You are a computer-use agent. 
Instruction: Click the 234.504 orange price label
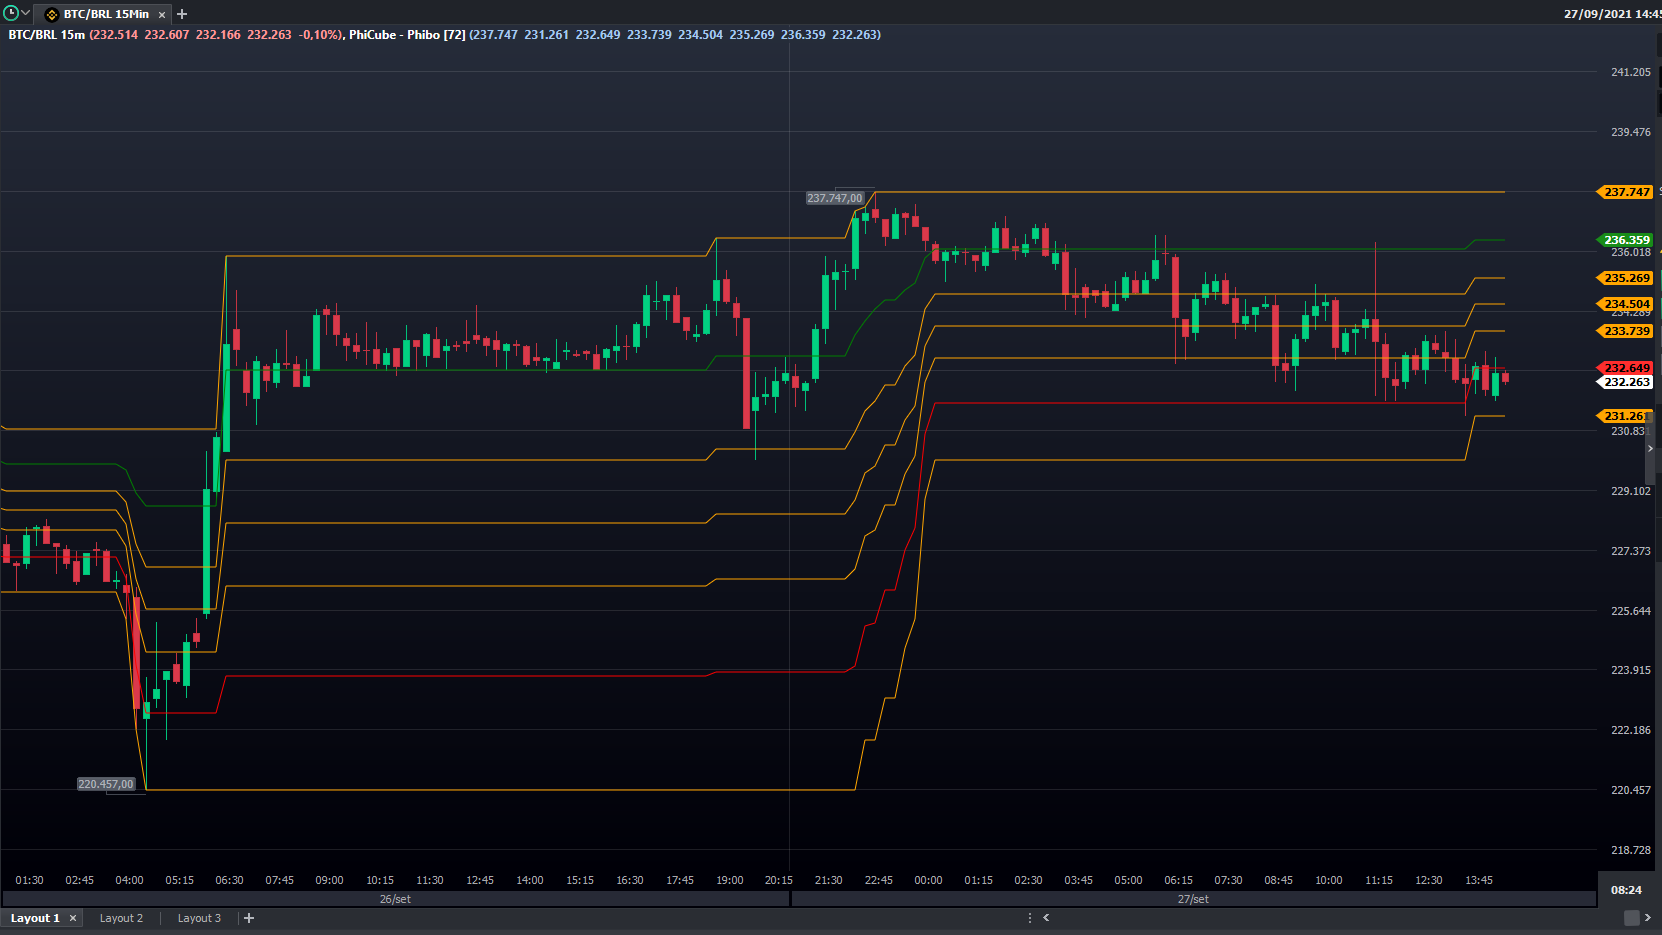pyautogui.click(x=1626, y=304)
